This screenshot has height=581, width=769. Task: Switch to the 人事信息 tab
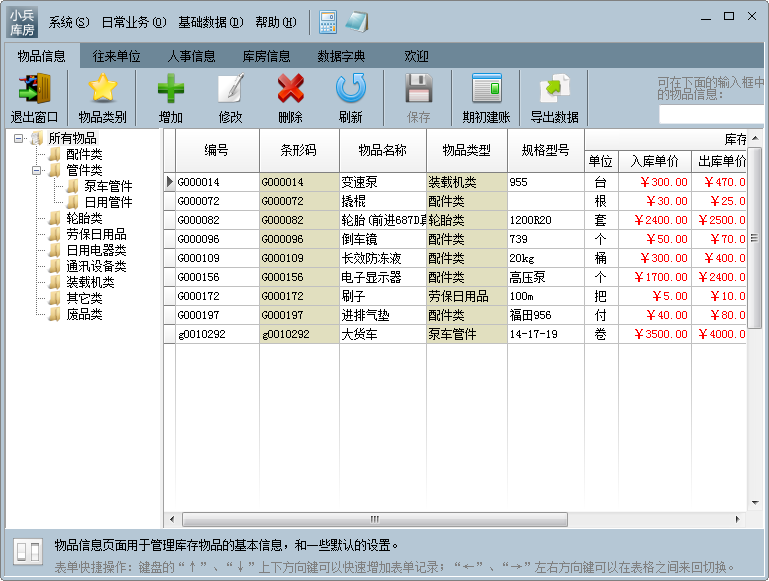[191, 56]
